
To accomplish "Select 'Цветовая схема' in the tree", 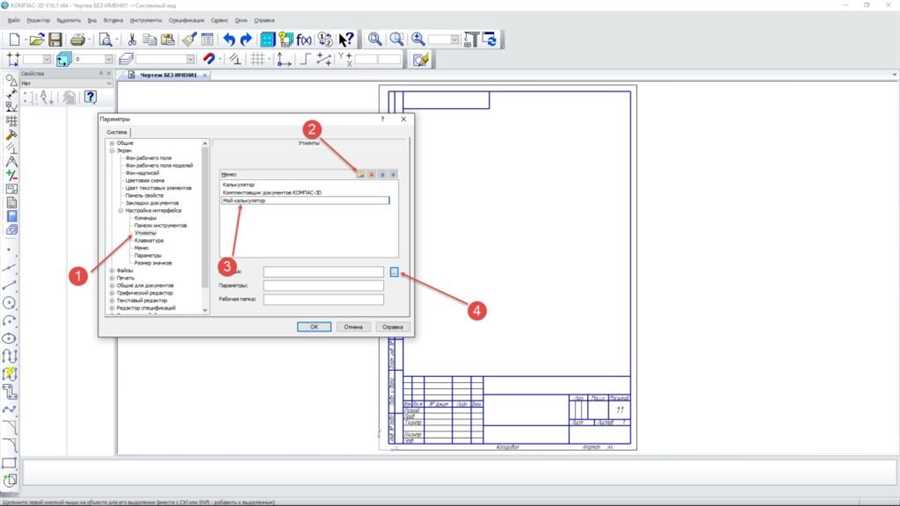I will (x=145, y=180).
